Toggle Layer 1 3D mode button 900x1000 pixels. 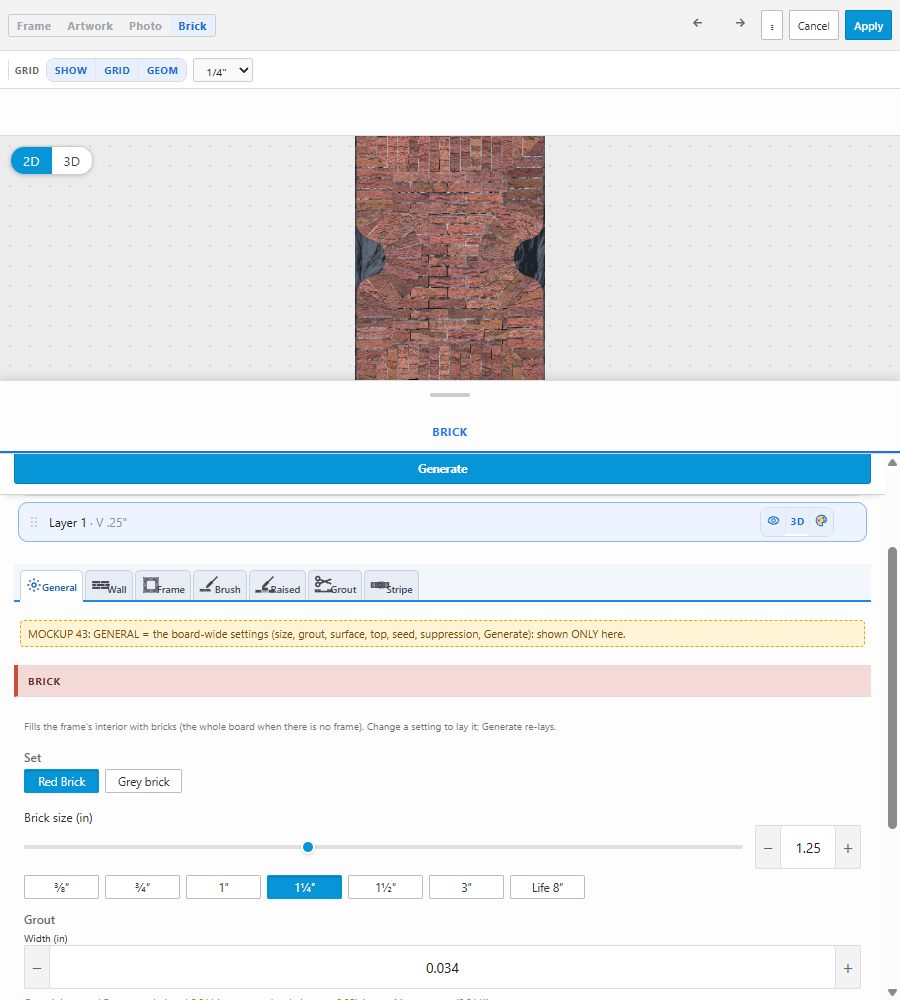pyautogui.click(x=797, y=521)
